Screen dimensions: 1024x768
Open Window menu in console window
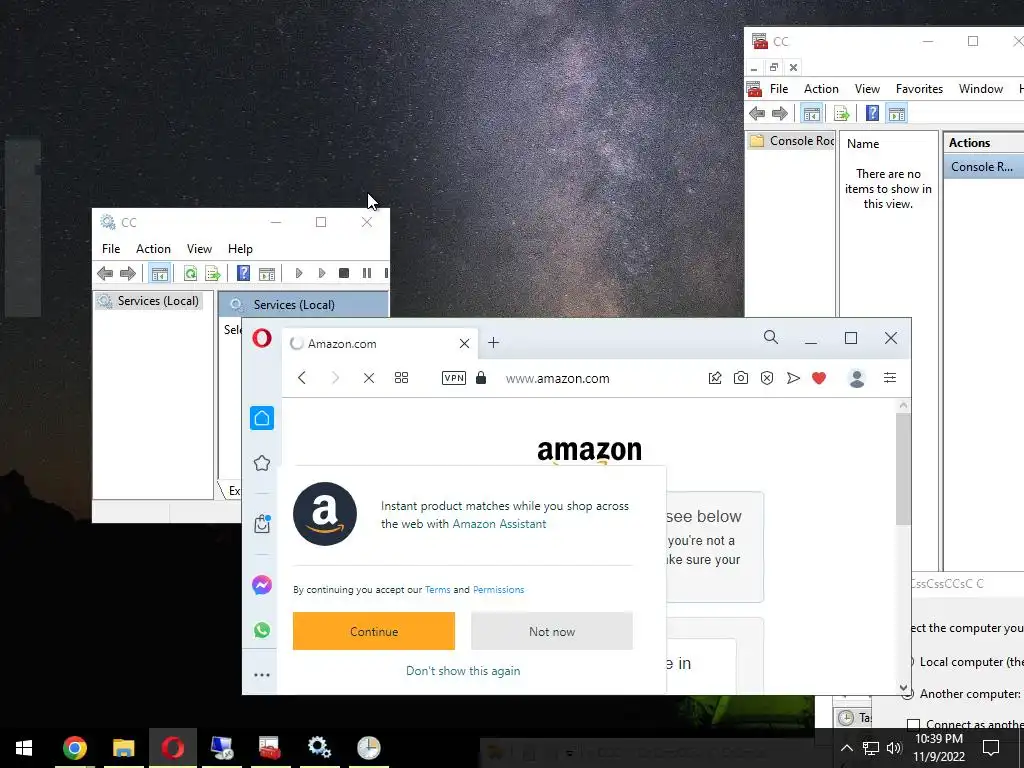981,89
